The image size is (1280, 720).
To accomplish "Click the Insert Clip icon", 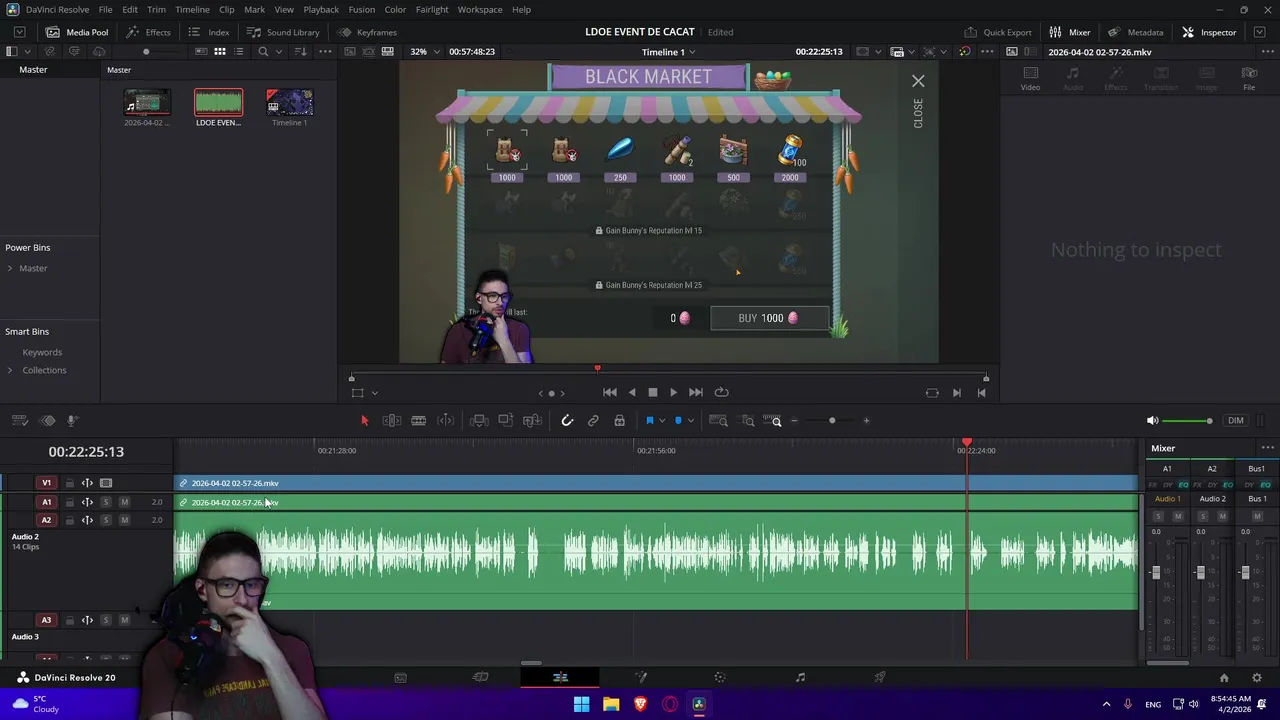I will [x=479, y=421].
